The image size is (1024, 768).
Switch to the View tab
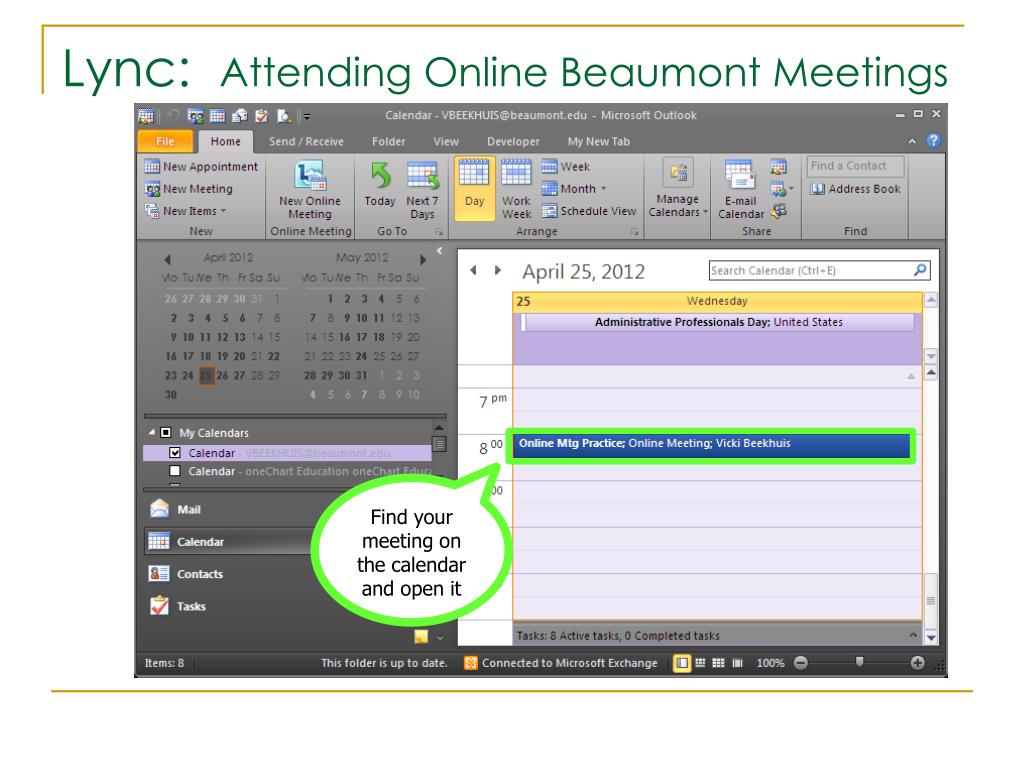(446, 141)
